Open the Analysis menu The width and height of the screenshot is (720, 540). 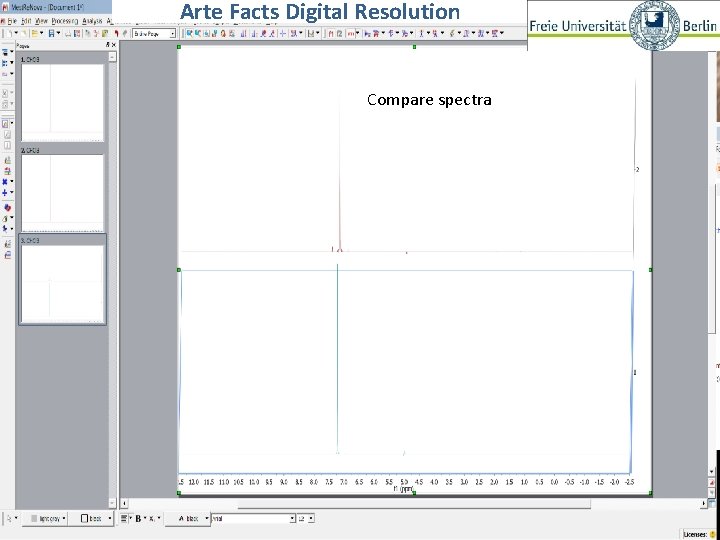point(92,21)
